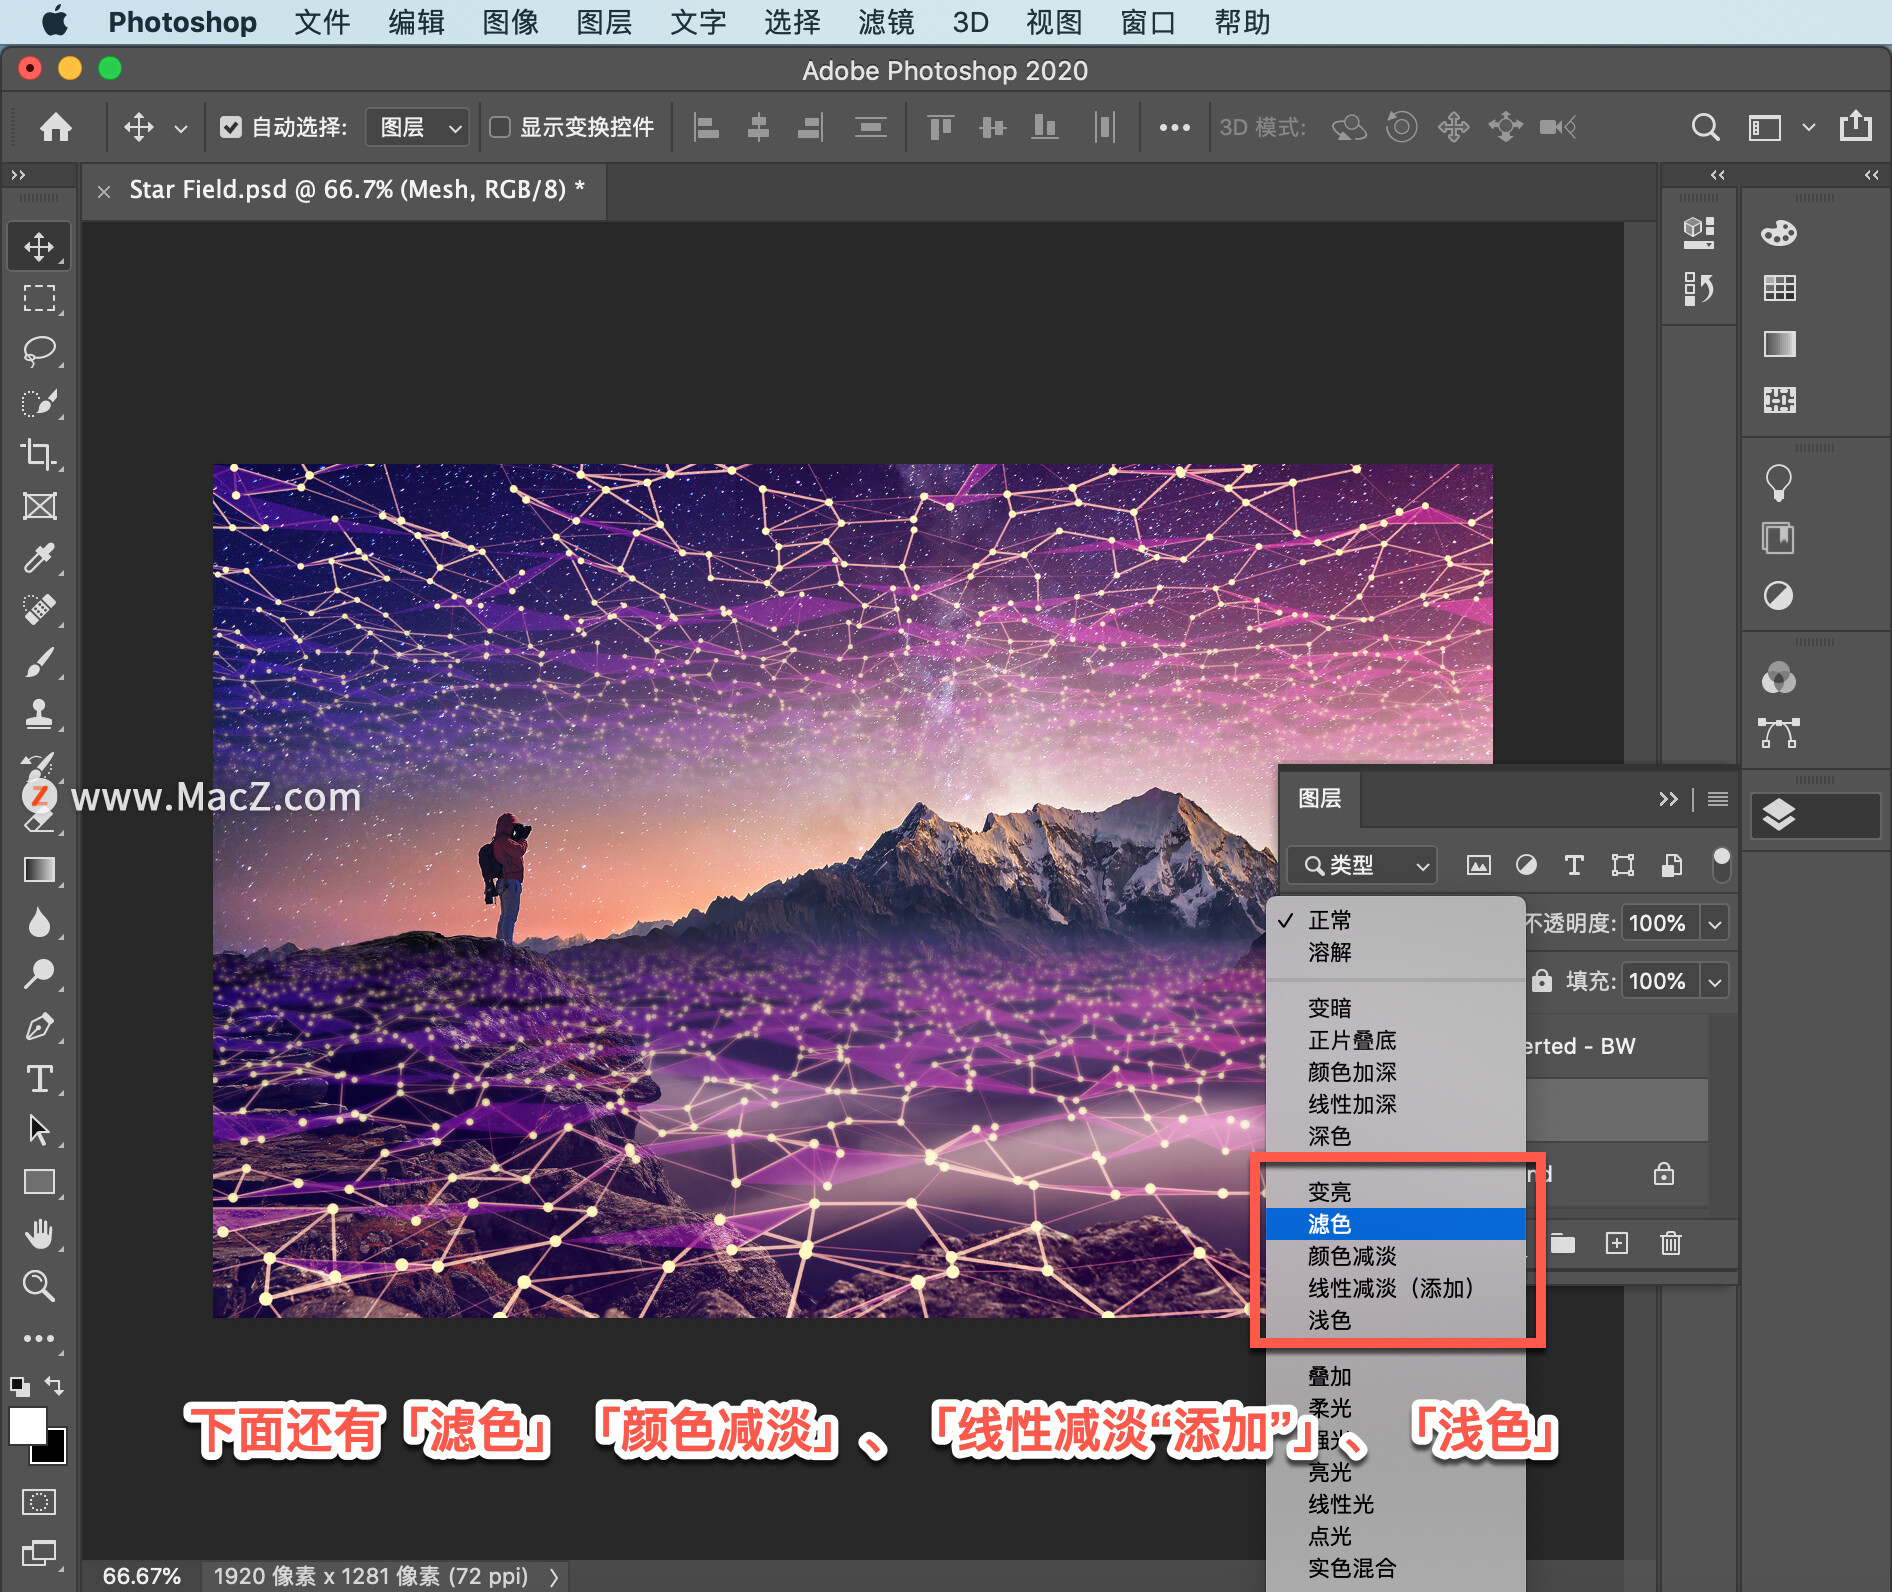
Task: Click the foreground color swatch
Action: click(28, 1426)
